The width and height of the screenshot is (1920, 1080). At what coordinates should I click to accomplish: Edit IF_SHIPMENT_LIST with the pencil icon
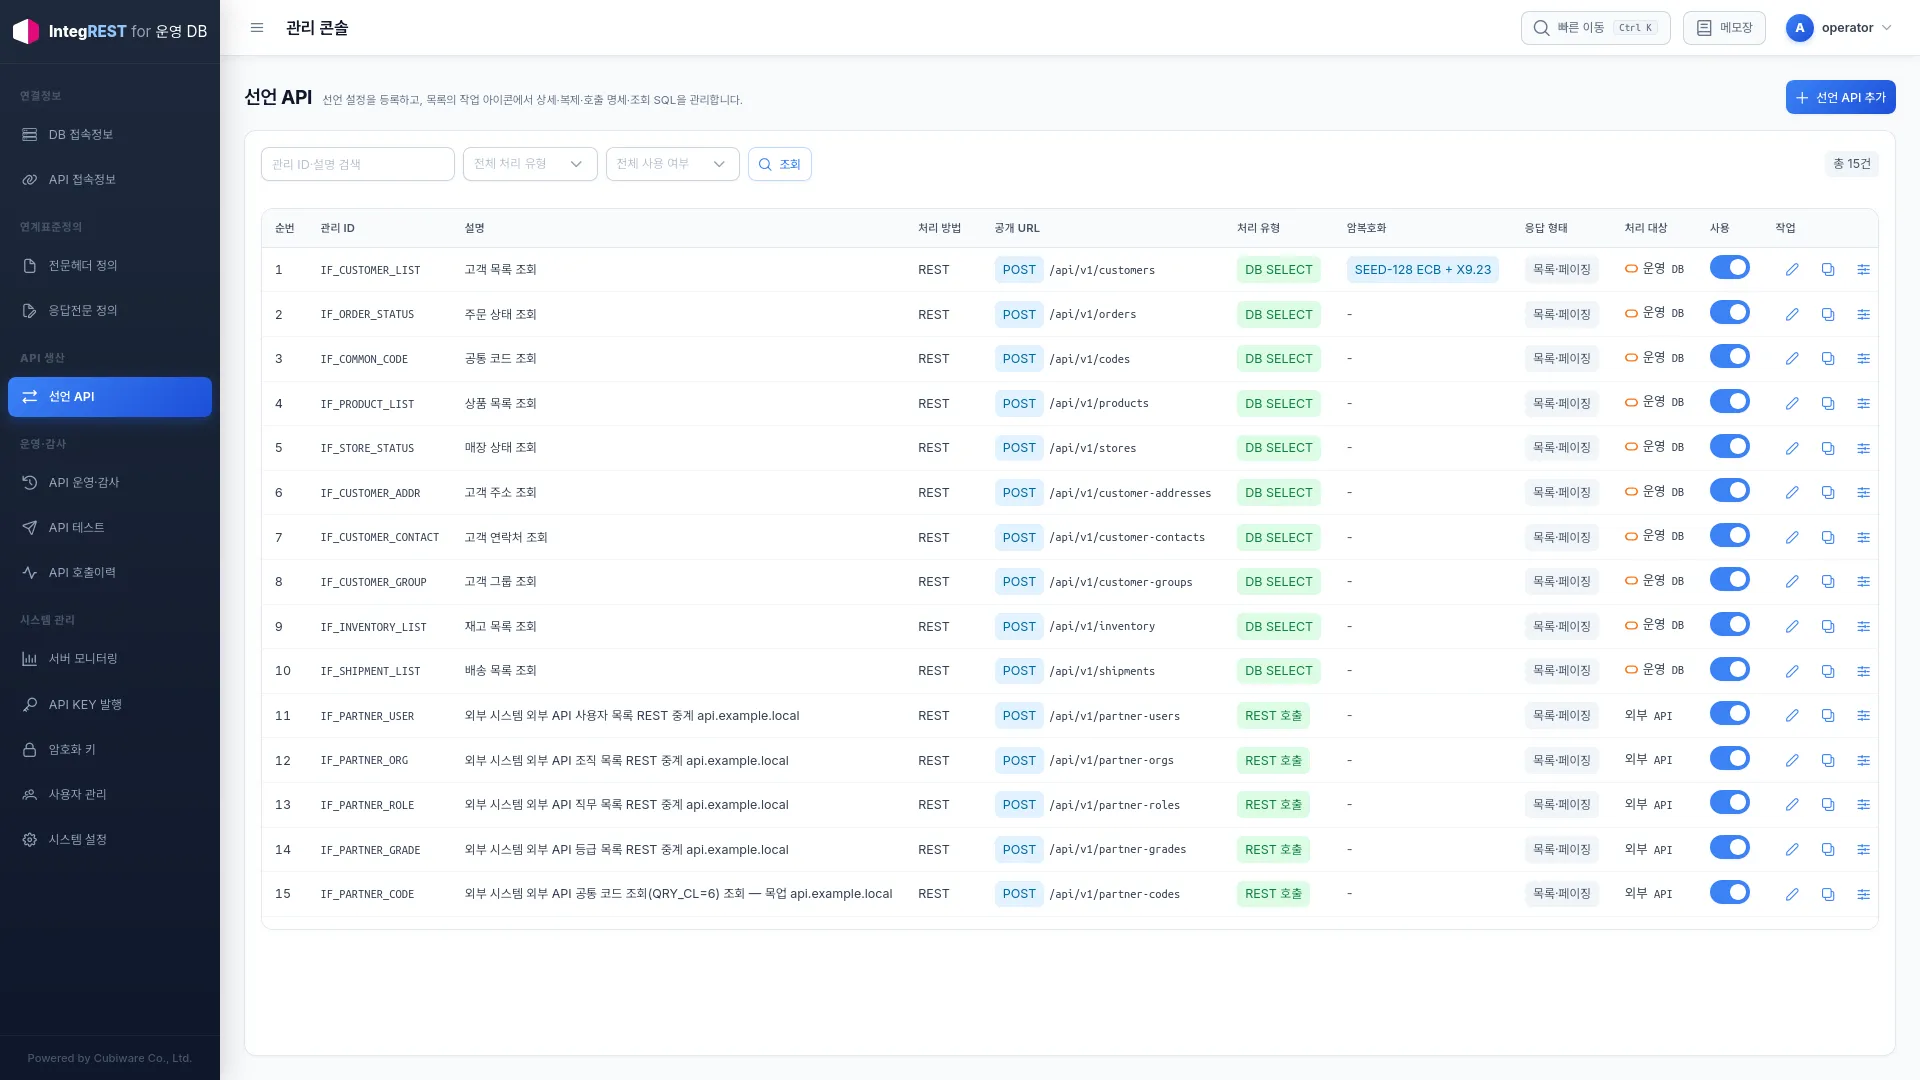coord(1792,671)
